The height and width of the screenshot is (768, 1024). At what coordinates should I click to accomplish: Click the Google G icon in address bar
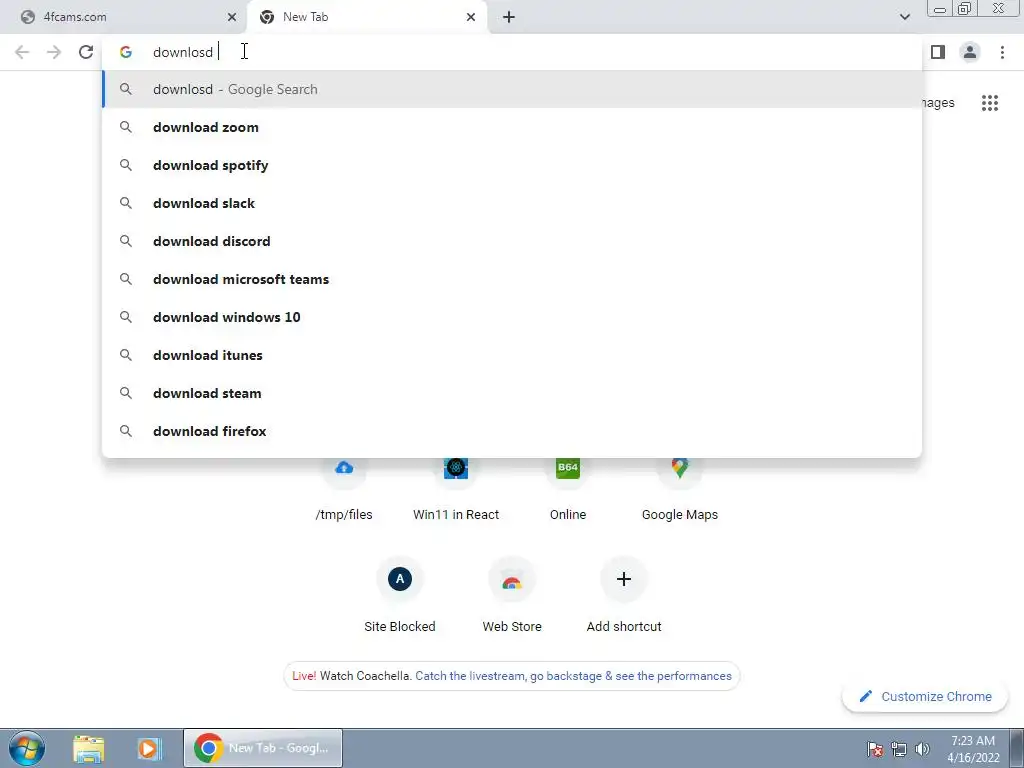[126, 52]
